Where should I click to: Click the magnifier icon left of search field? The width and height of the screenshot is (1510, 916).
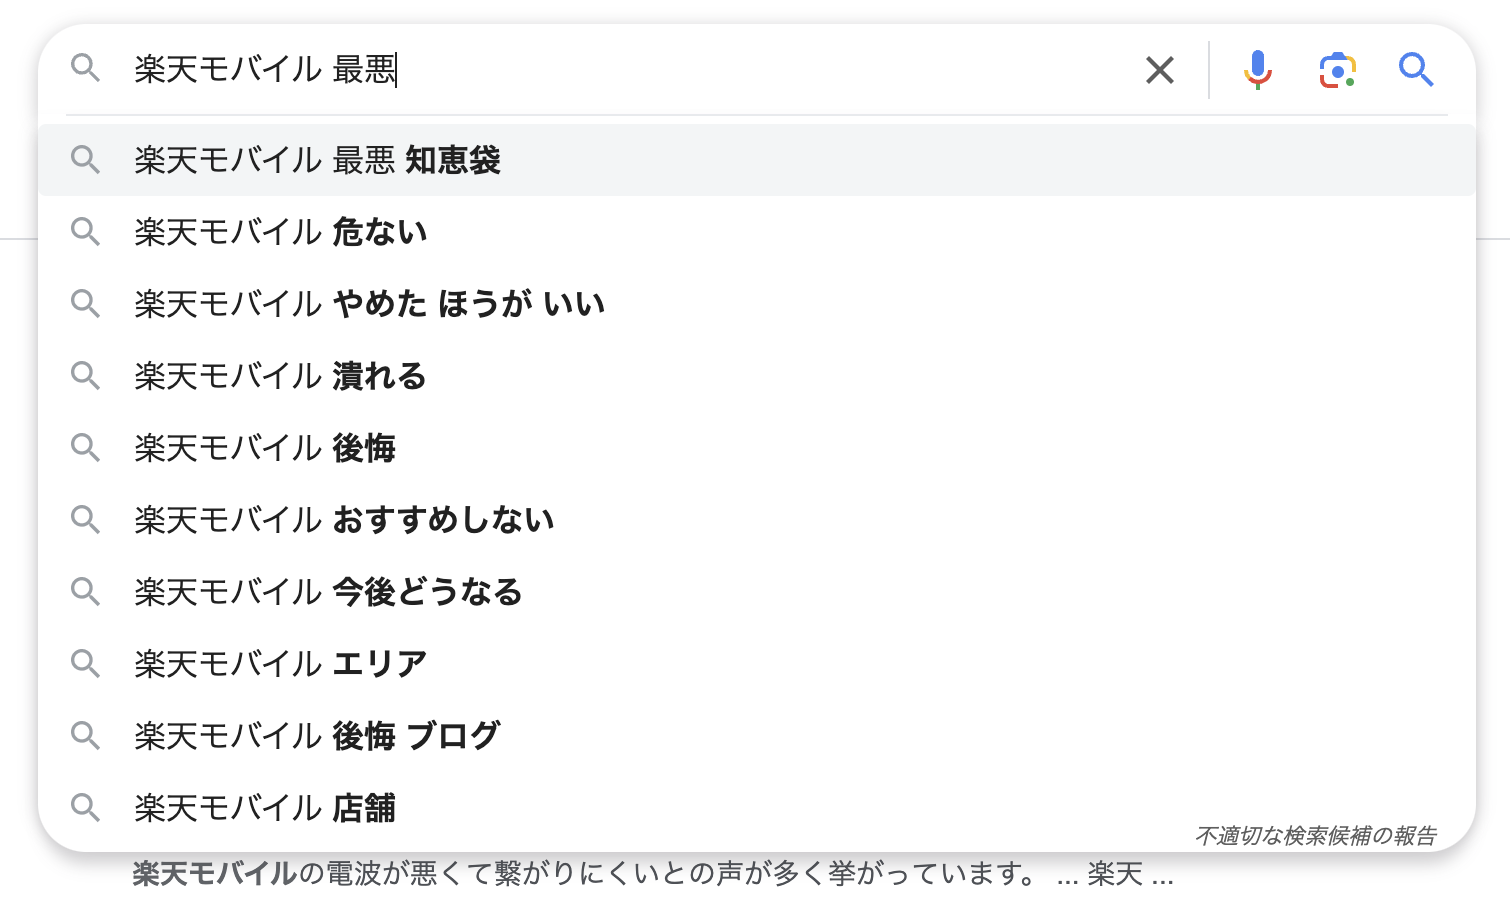click(86, 68)
